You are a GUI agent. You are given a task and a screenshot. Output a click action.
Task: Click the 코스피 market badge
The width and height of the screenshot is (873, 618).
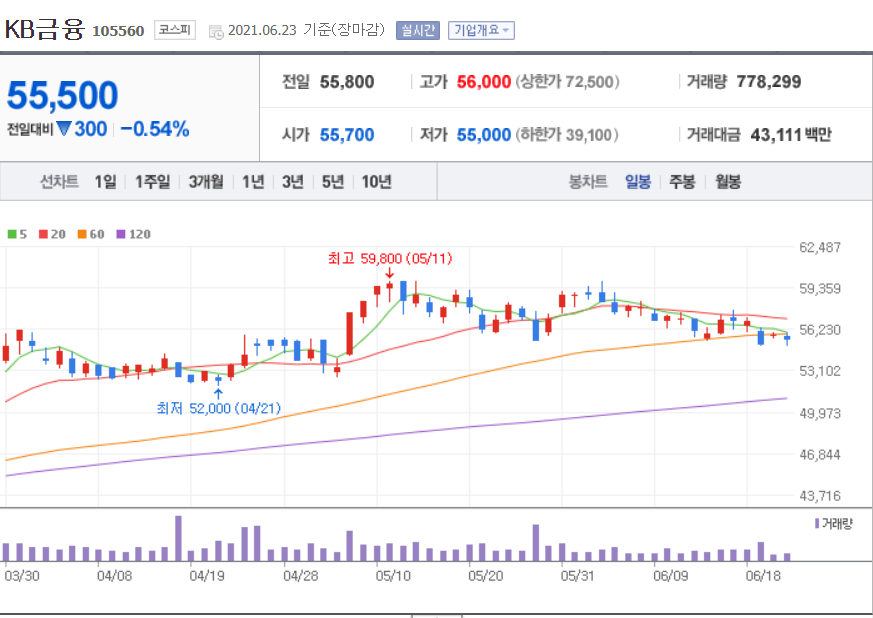point(175,30)
